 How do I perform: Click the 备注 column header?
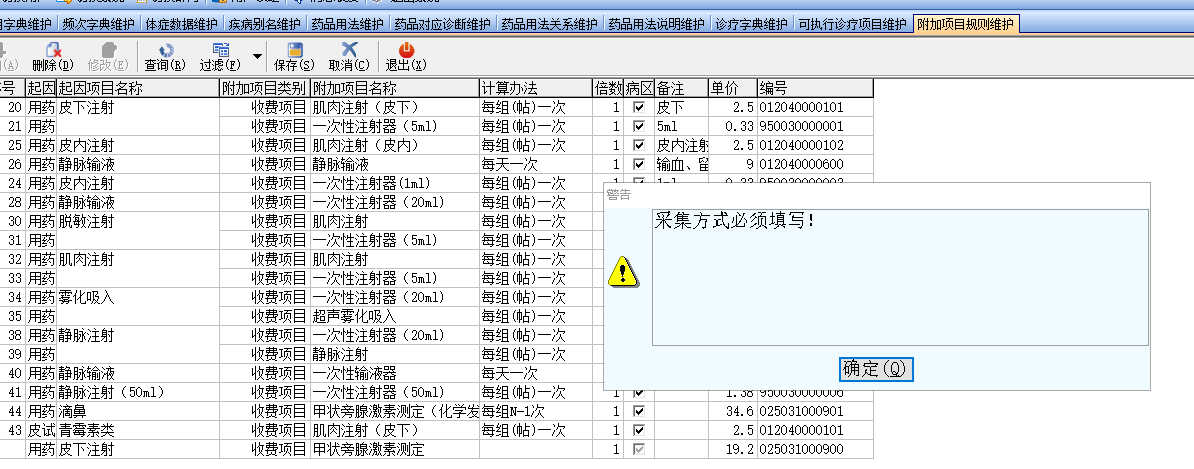pos(682,88)
